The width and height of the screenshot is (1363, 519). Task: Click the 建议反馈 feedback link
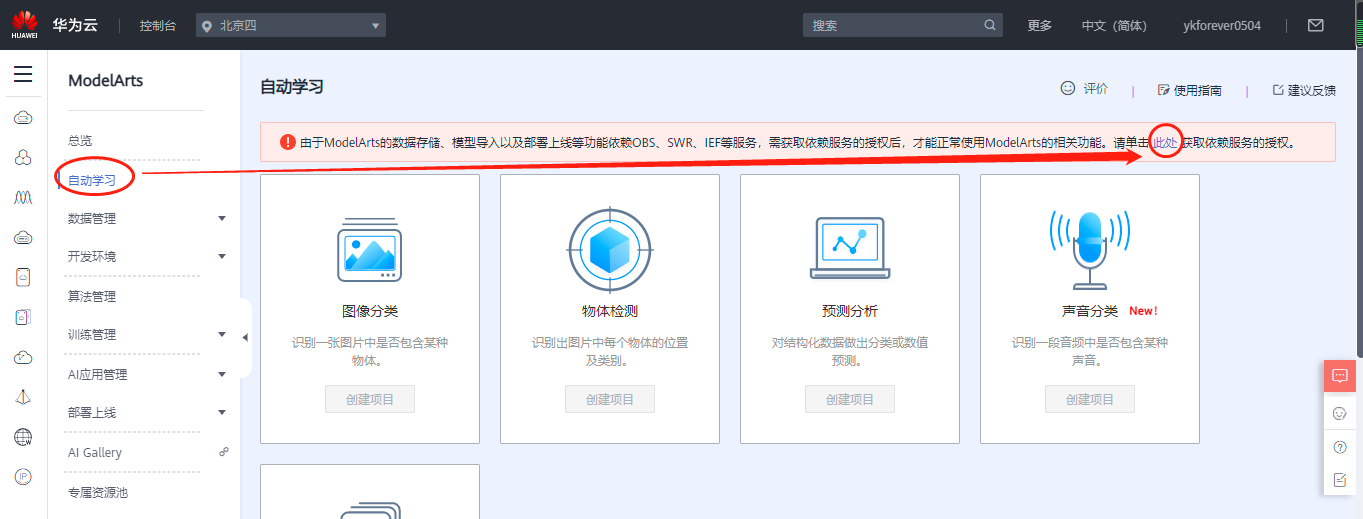click(1304, 90)
